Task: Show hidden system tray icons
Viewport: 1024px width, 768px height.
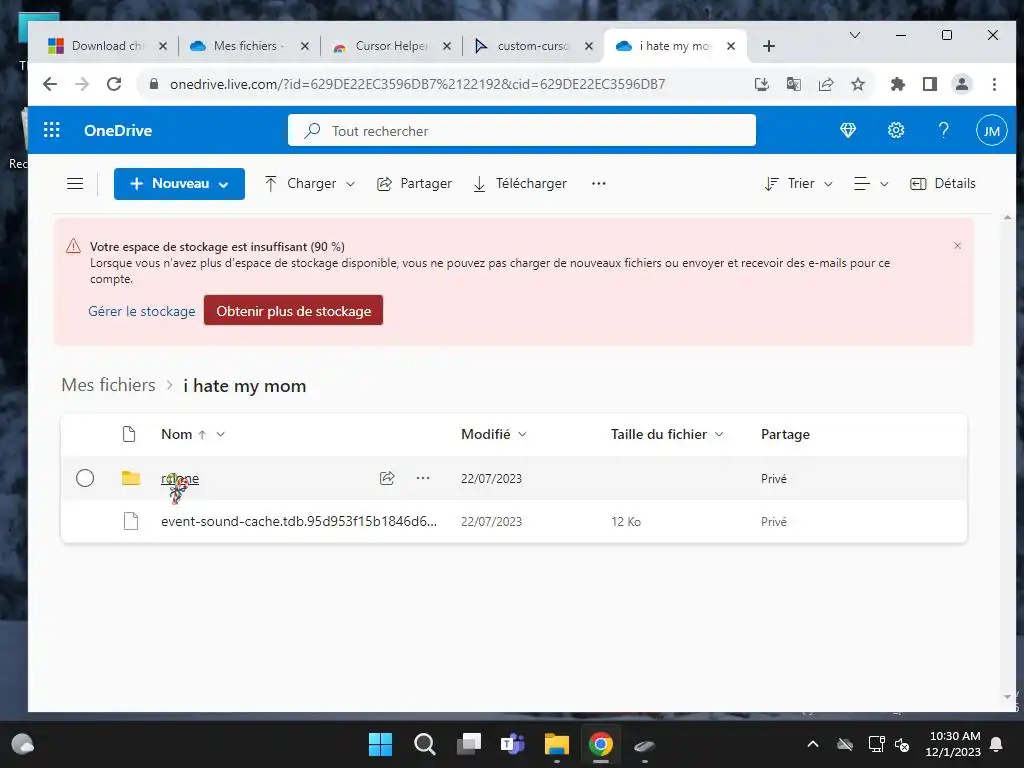Action: [x=812, y=744]
